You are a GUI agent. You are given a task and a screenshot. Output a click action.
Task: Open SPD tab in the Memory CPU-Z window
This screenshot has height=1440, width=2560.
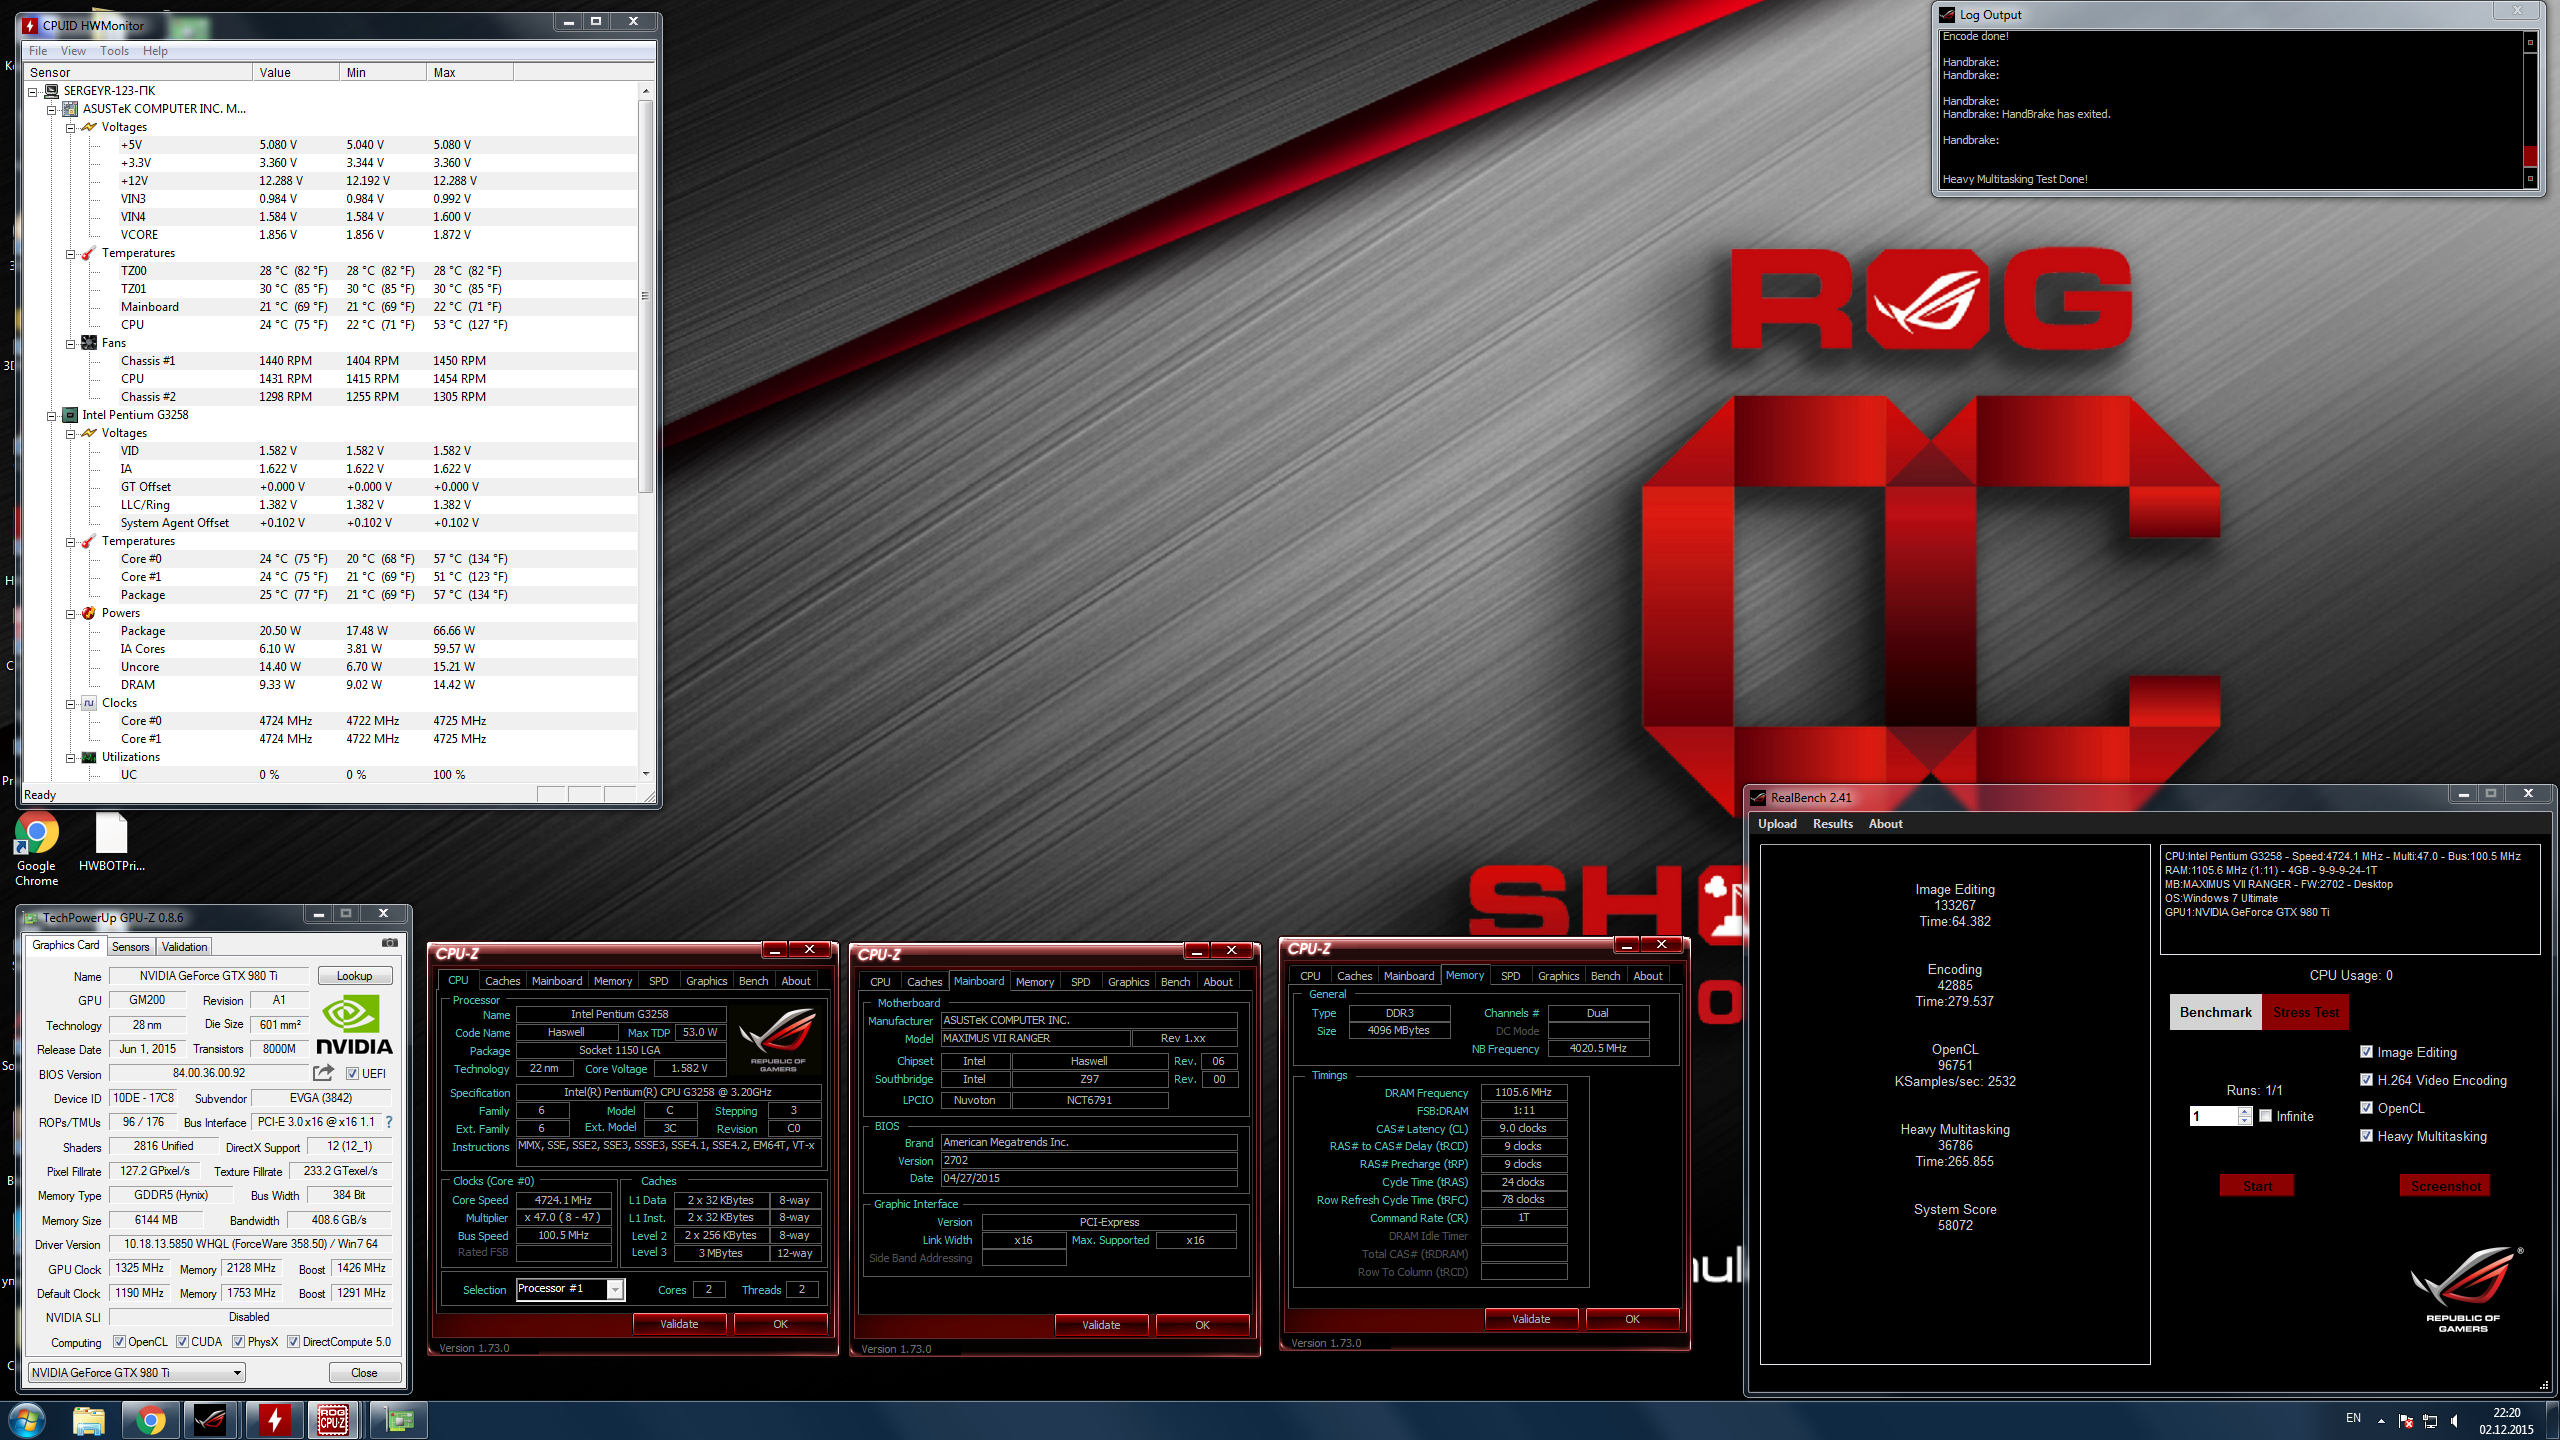click(x=1510, y=976)
